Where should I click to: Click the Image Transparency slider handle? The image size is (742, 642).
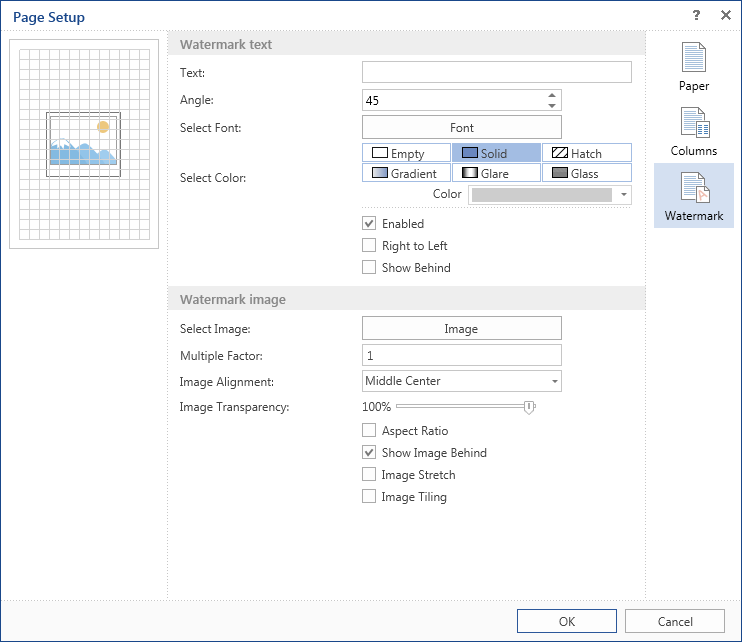point(530,407)
